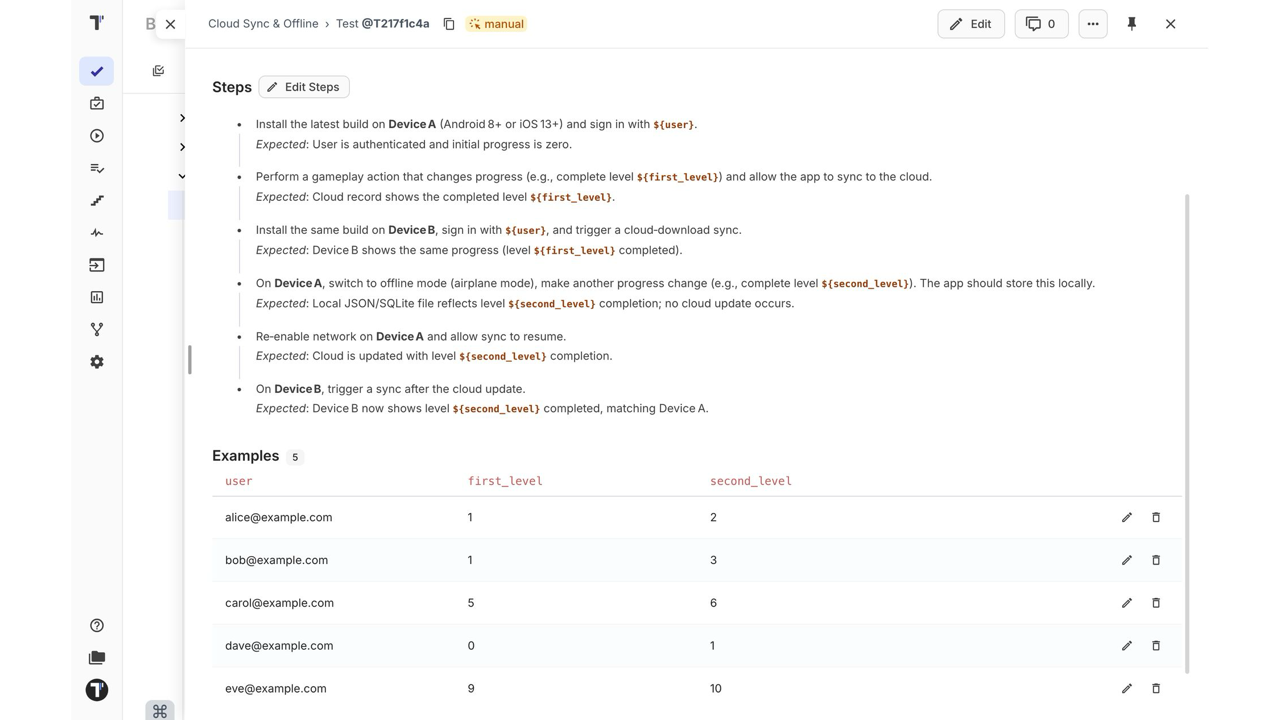The image size is (1280, 720).
Task: Select the dave@example.com cell
Action: 279,646
